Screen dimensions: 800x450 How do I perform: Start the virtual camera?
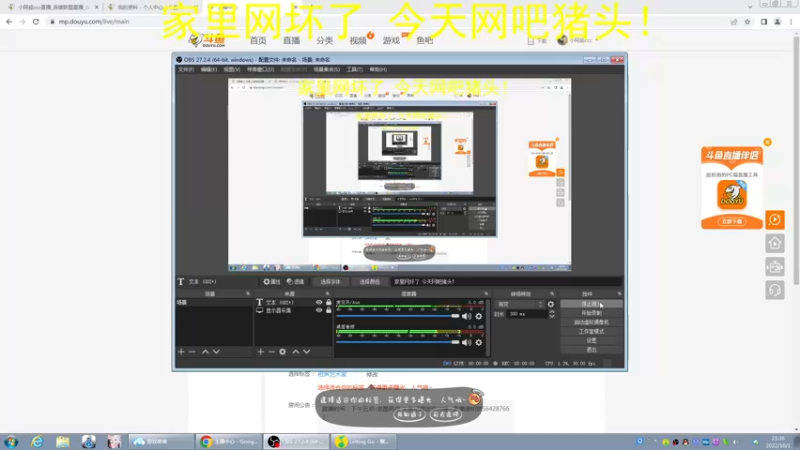pos(591,322)
